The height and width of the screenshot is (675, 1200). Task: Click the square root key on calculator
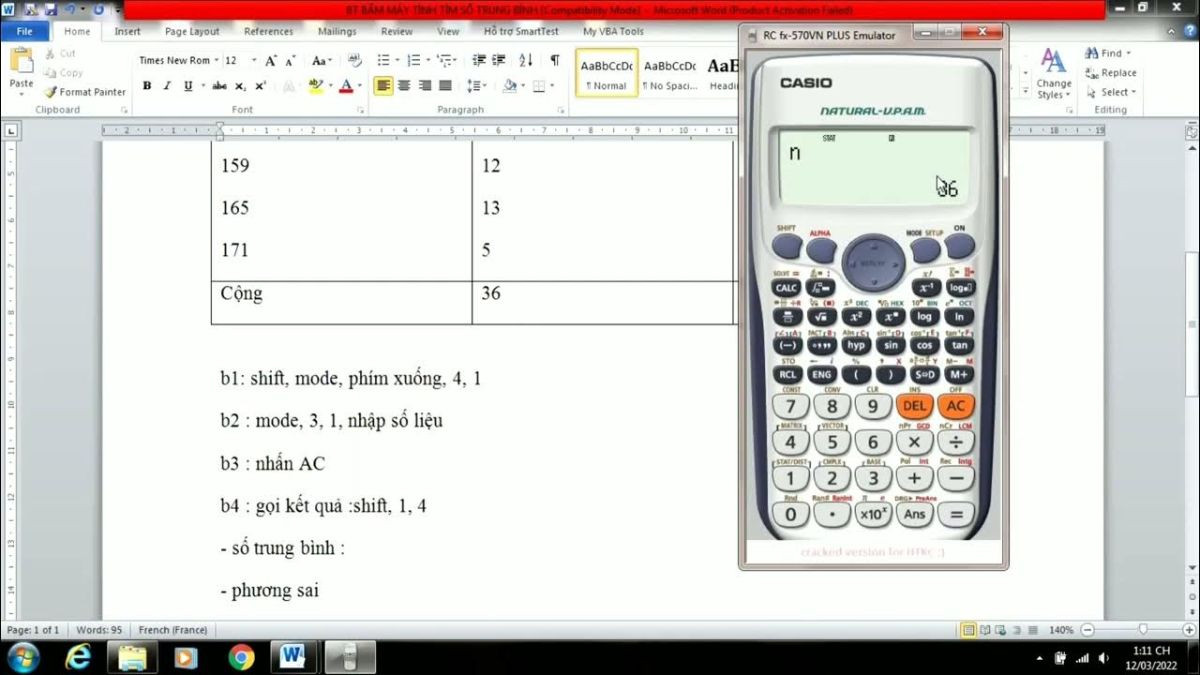822,317
